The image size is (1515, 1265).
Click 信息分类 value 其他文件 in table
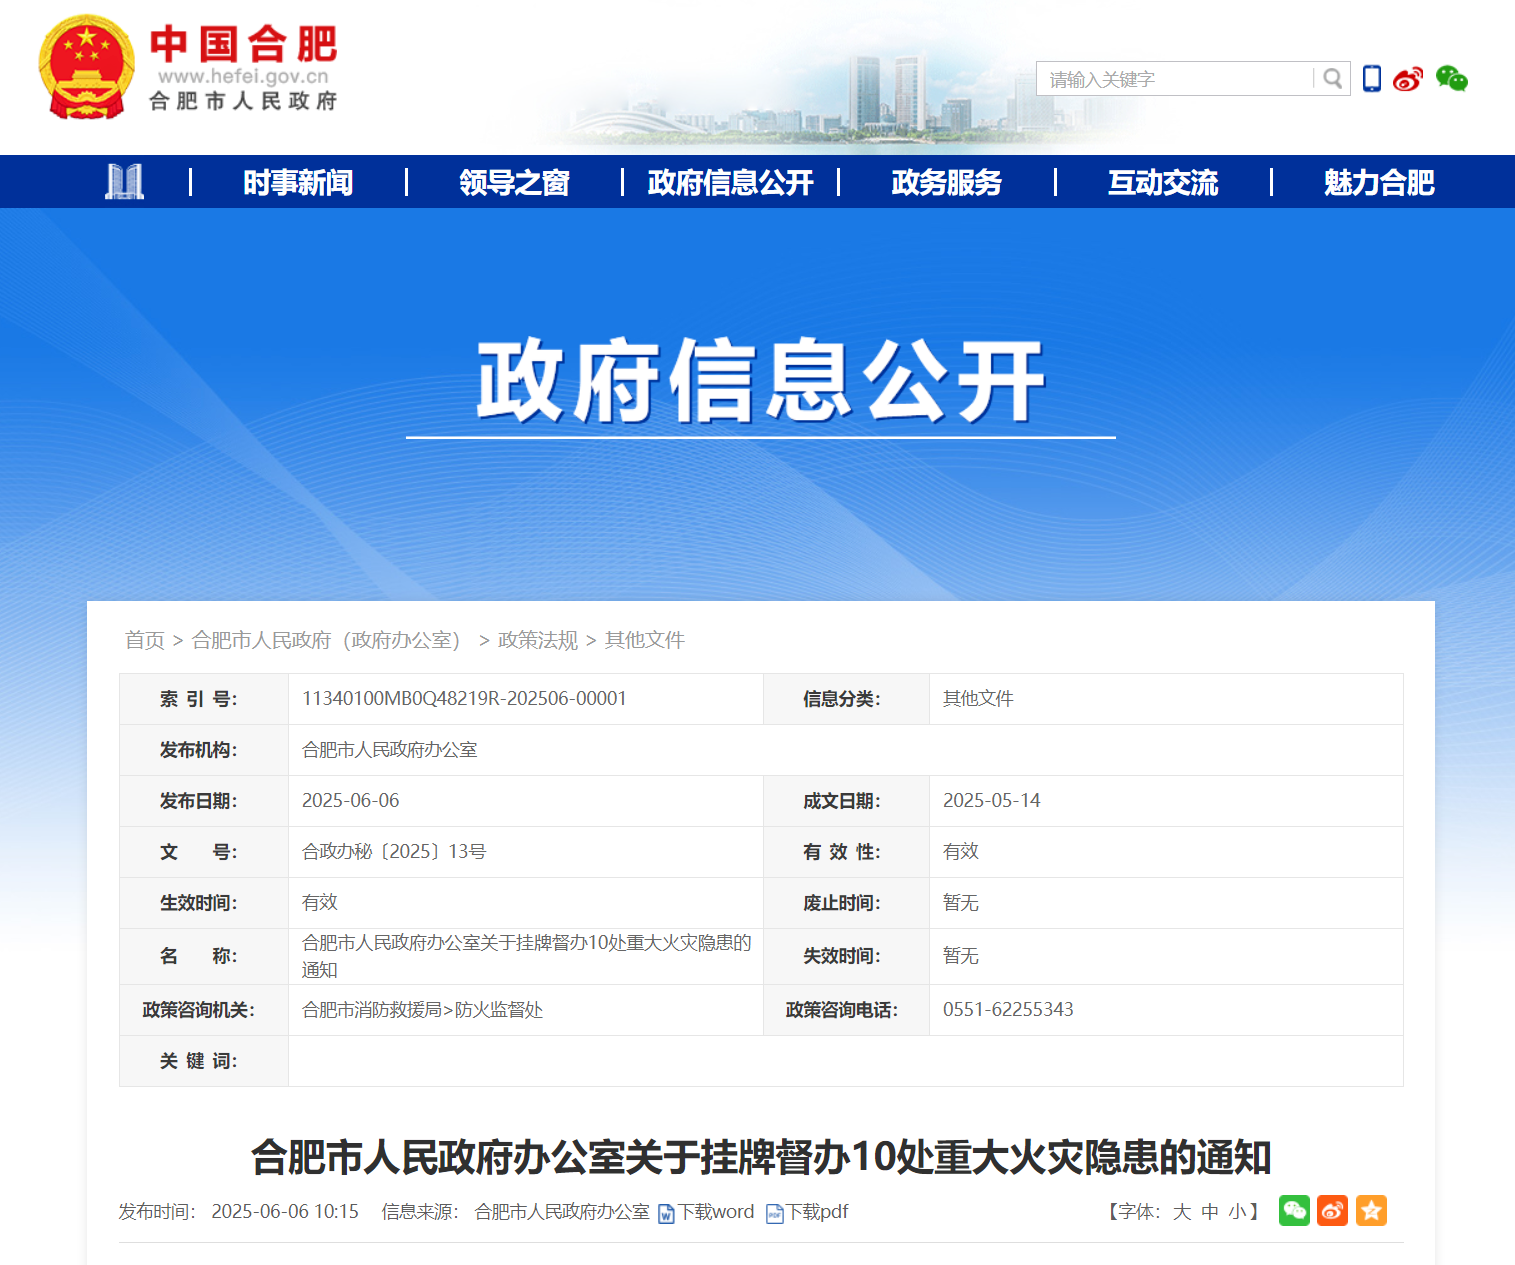978,698
